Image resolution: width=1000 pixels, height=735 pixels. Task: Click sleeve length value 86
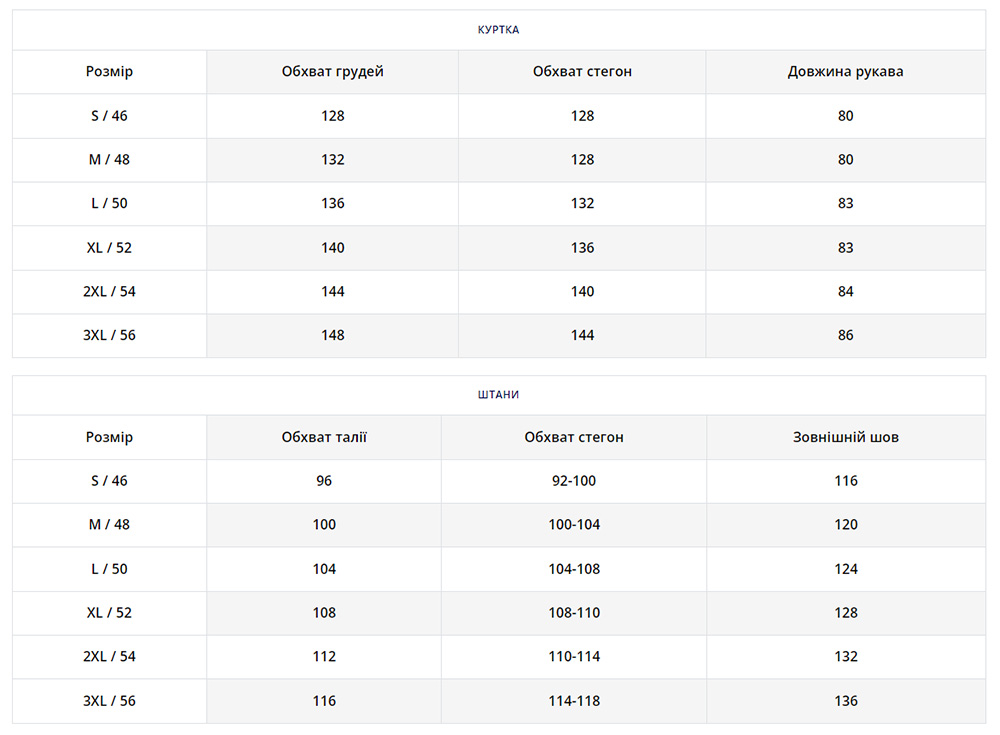point(845,335)
